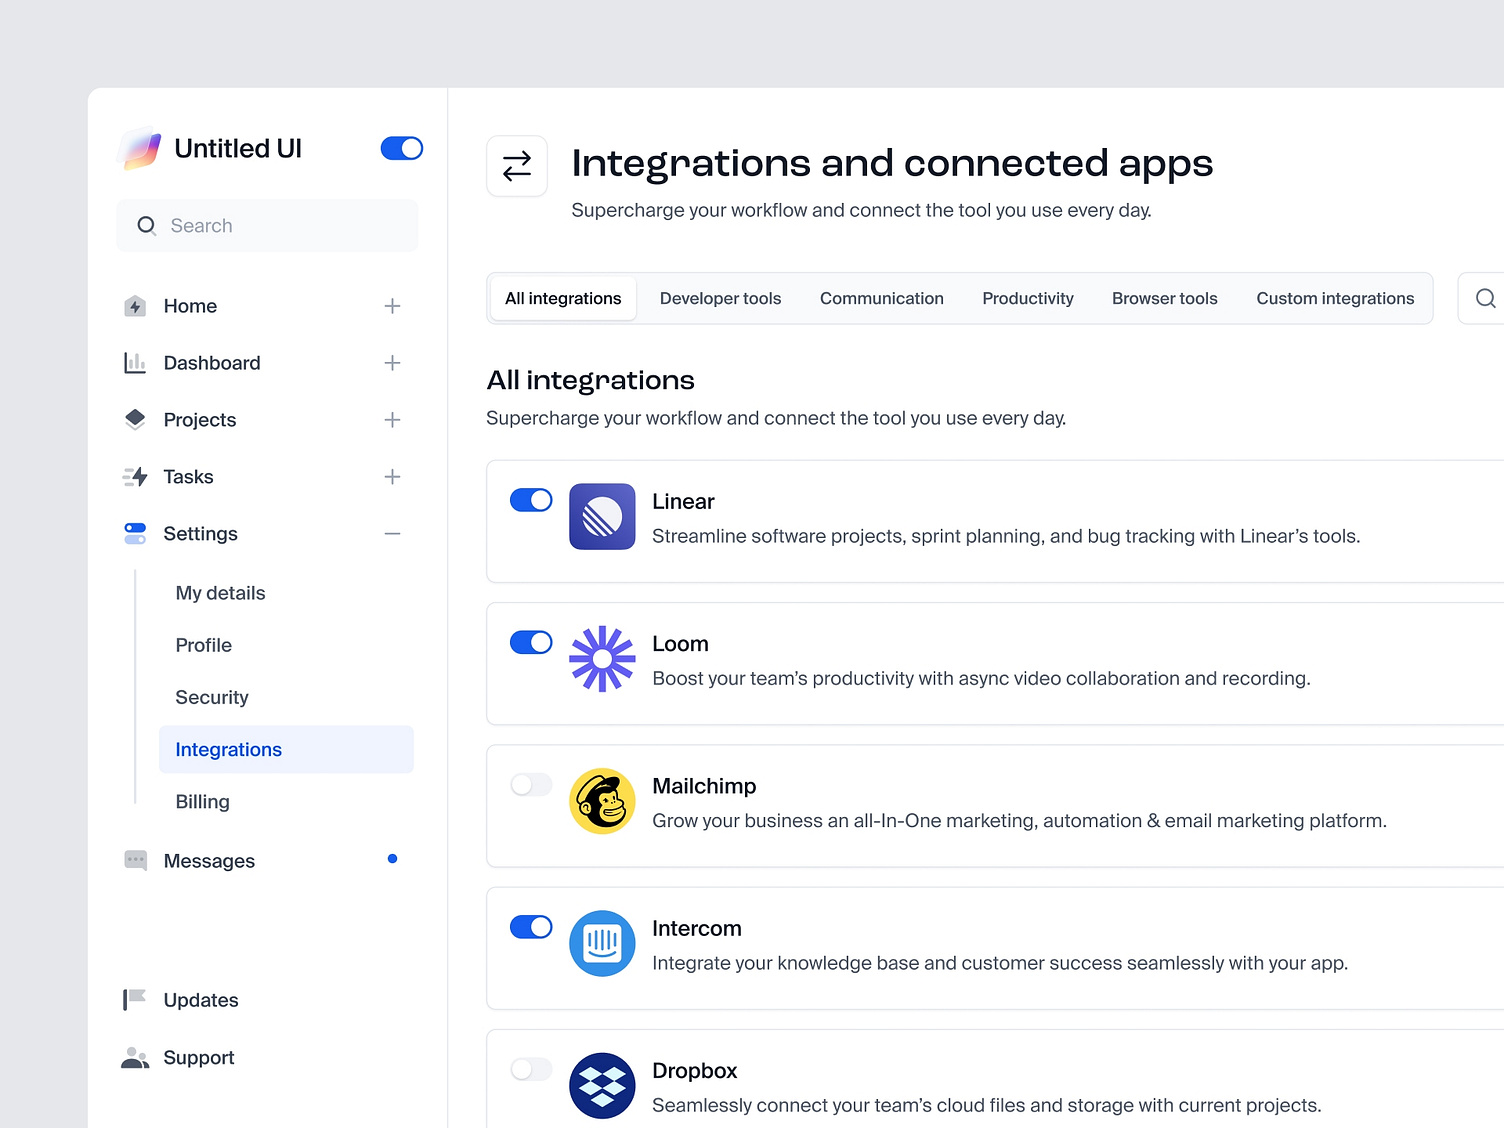Click the swap arrows icon beside the page title
Image resolution: width=1504 pixels, height=1128 pixels.
click(x=517, y=166)
